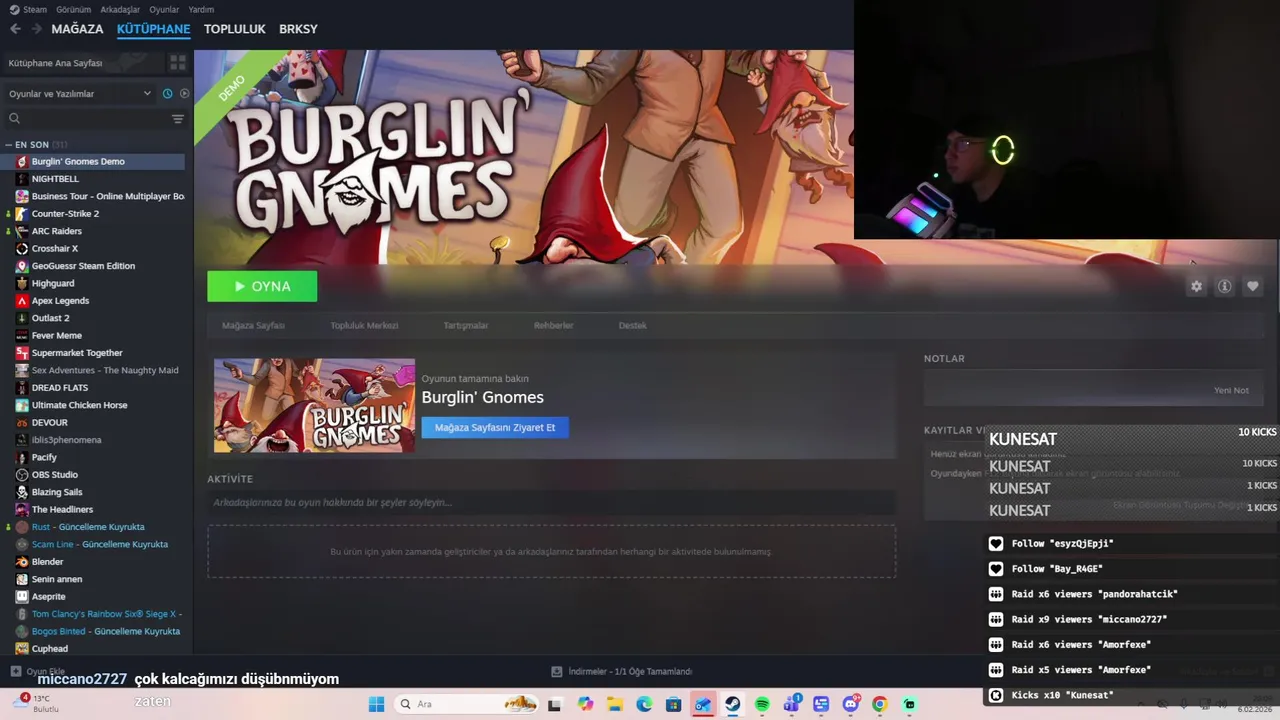Open Google Chrome from taskbar
Image resolution: width=1280 pixels, height=720 pixels.
pos(880,704)
